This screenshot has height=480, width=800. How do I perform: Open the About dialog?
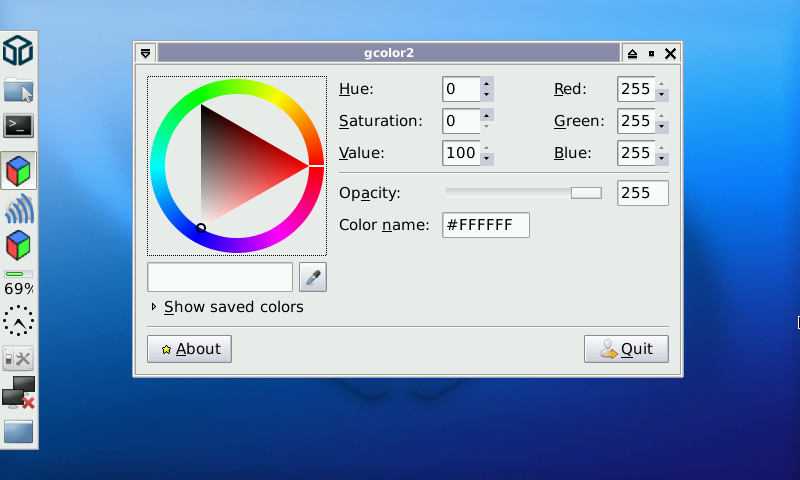(189, 349)
